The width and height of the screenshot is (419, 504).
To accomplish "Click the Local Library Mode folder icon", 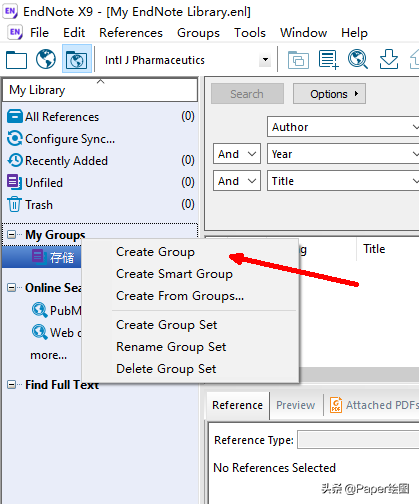I will [x=16, y=60].
